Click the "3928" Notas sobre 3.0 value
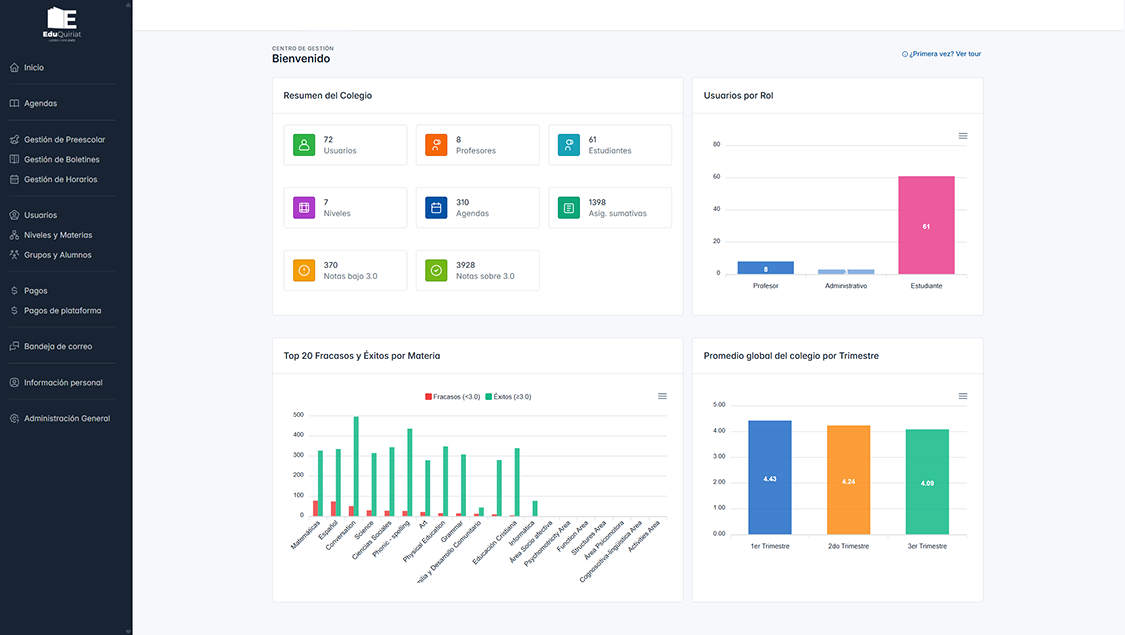This screenshot has width=1125, height=635. pyautogui.click(x=466, y=265)
